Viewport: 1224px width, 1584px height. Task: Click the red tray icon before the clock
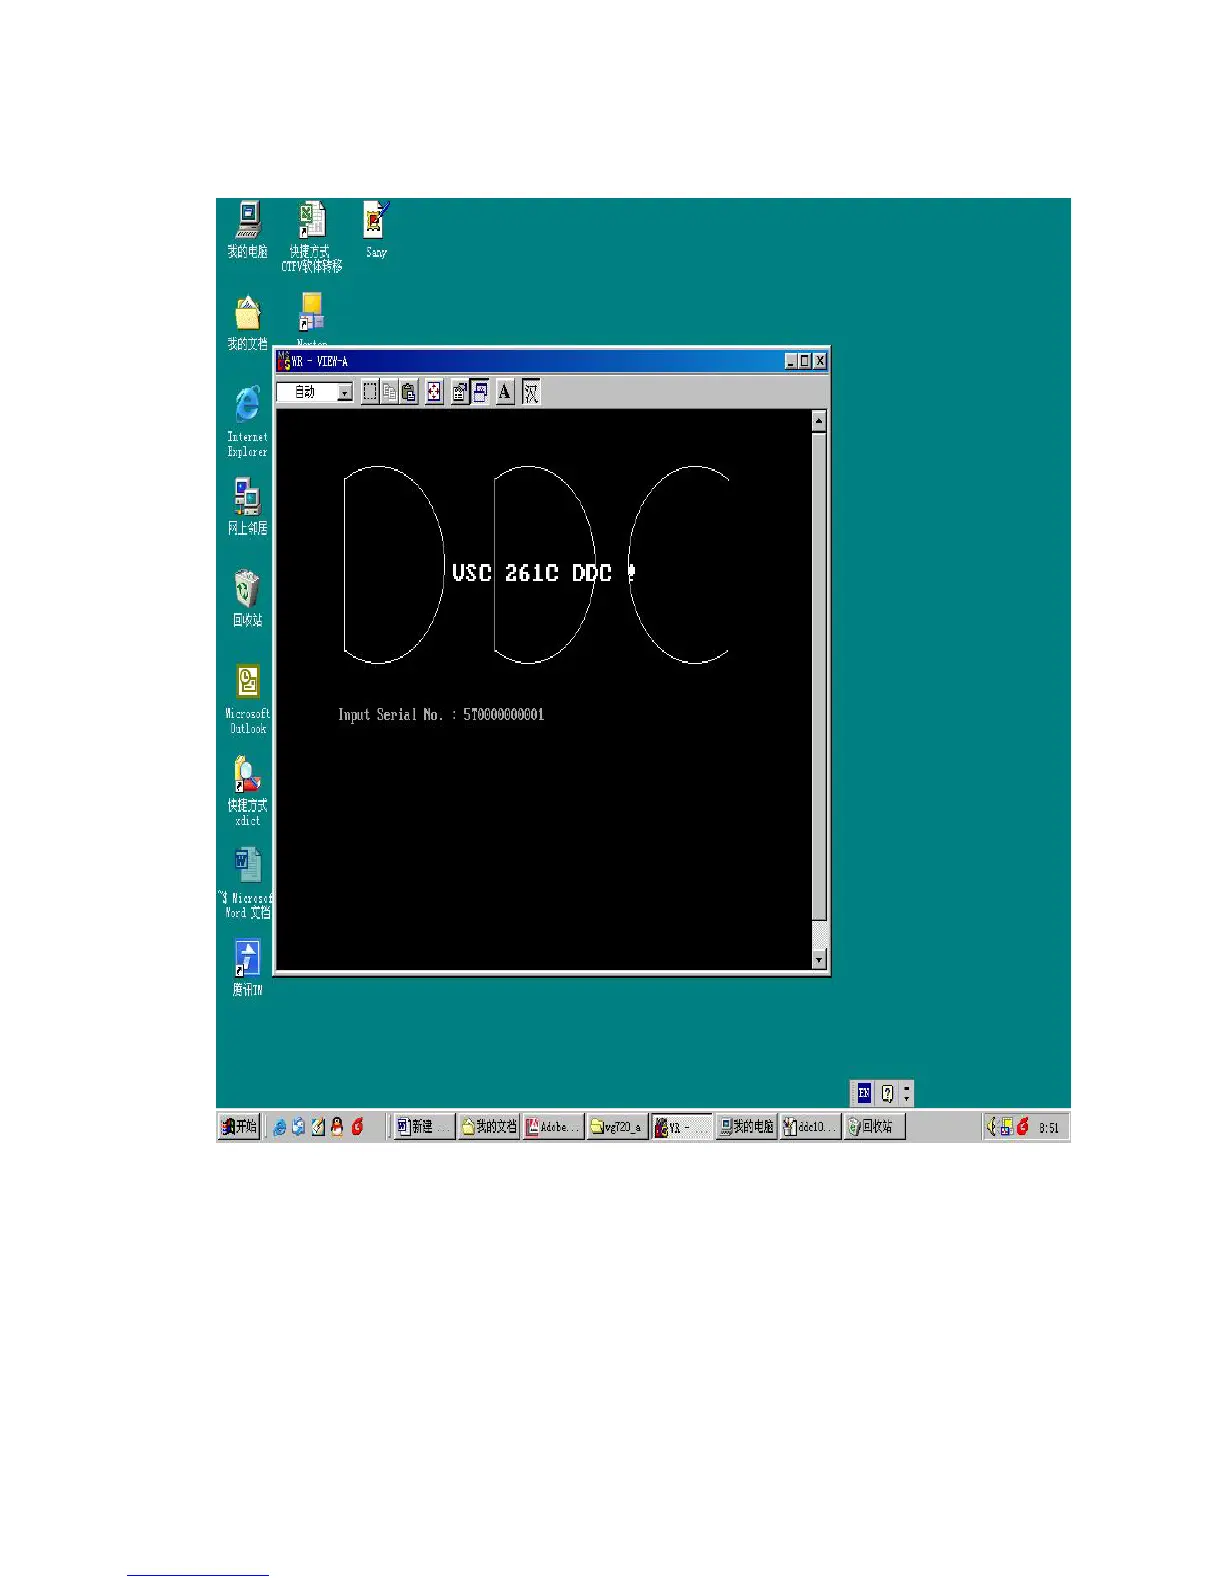[1023, 1127]
